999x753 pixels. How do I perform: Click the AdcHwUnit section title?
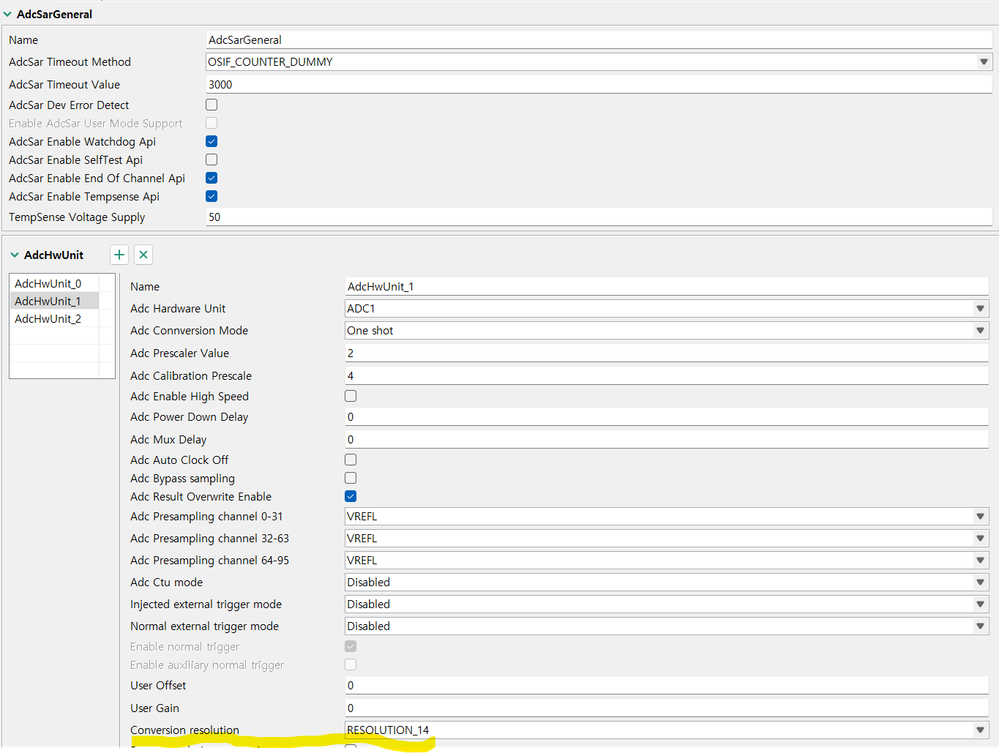[54, 255]
